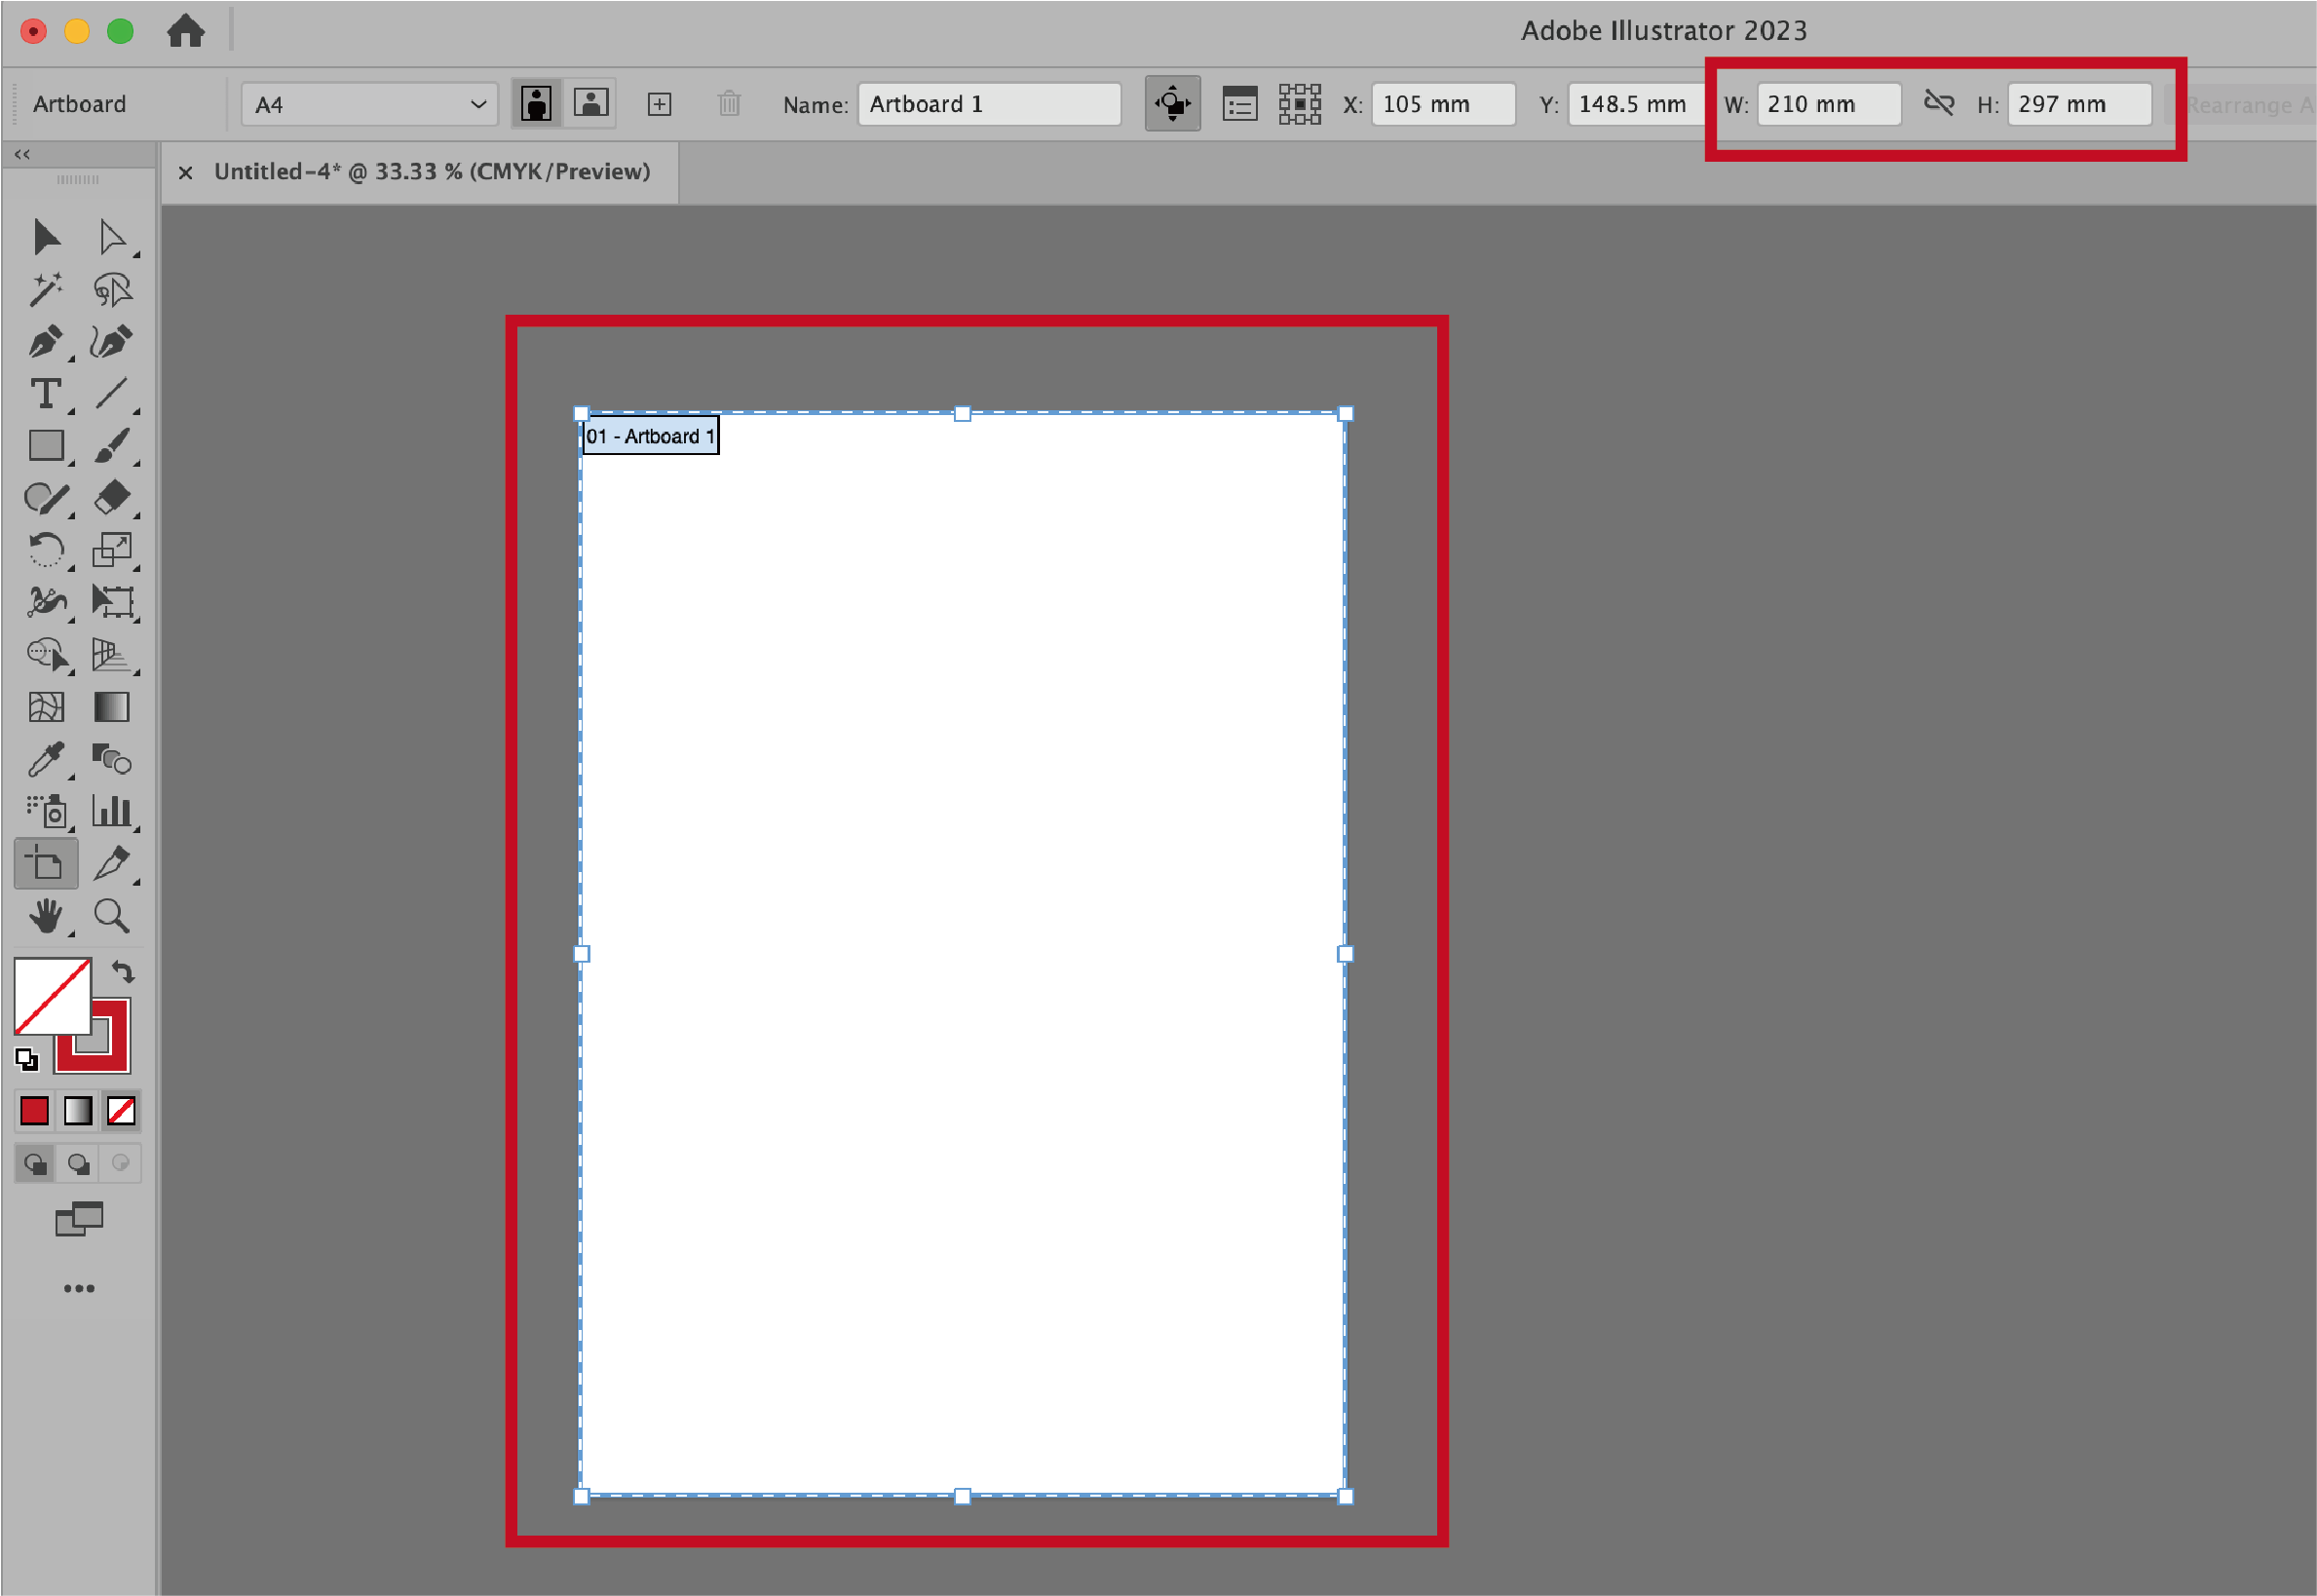
Task: Select the Pen tool
Action: 45,343
